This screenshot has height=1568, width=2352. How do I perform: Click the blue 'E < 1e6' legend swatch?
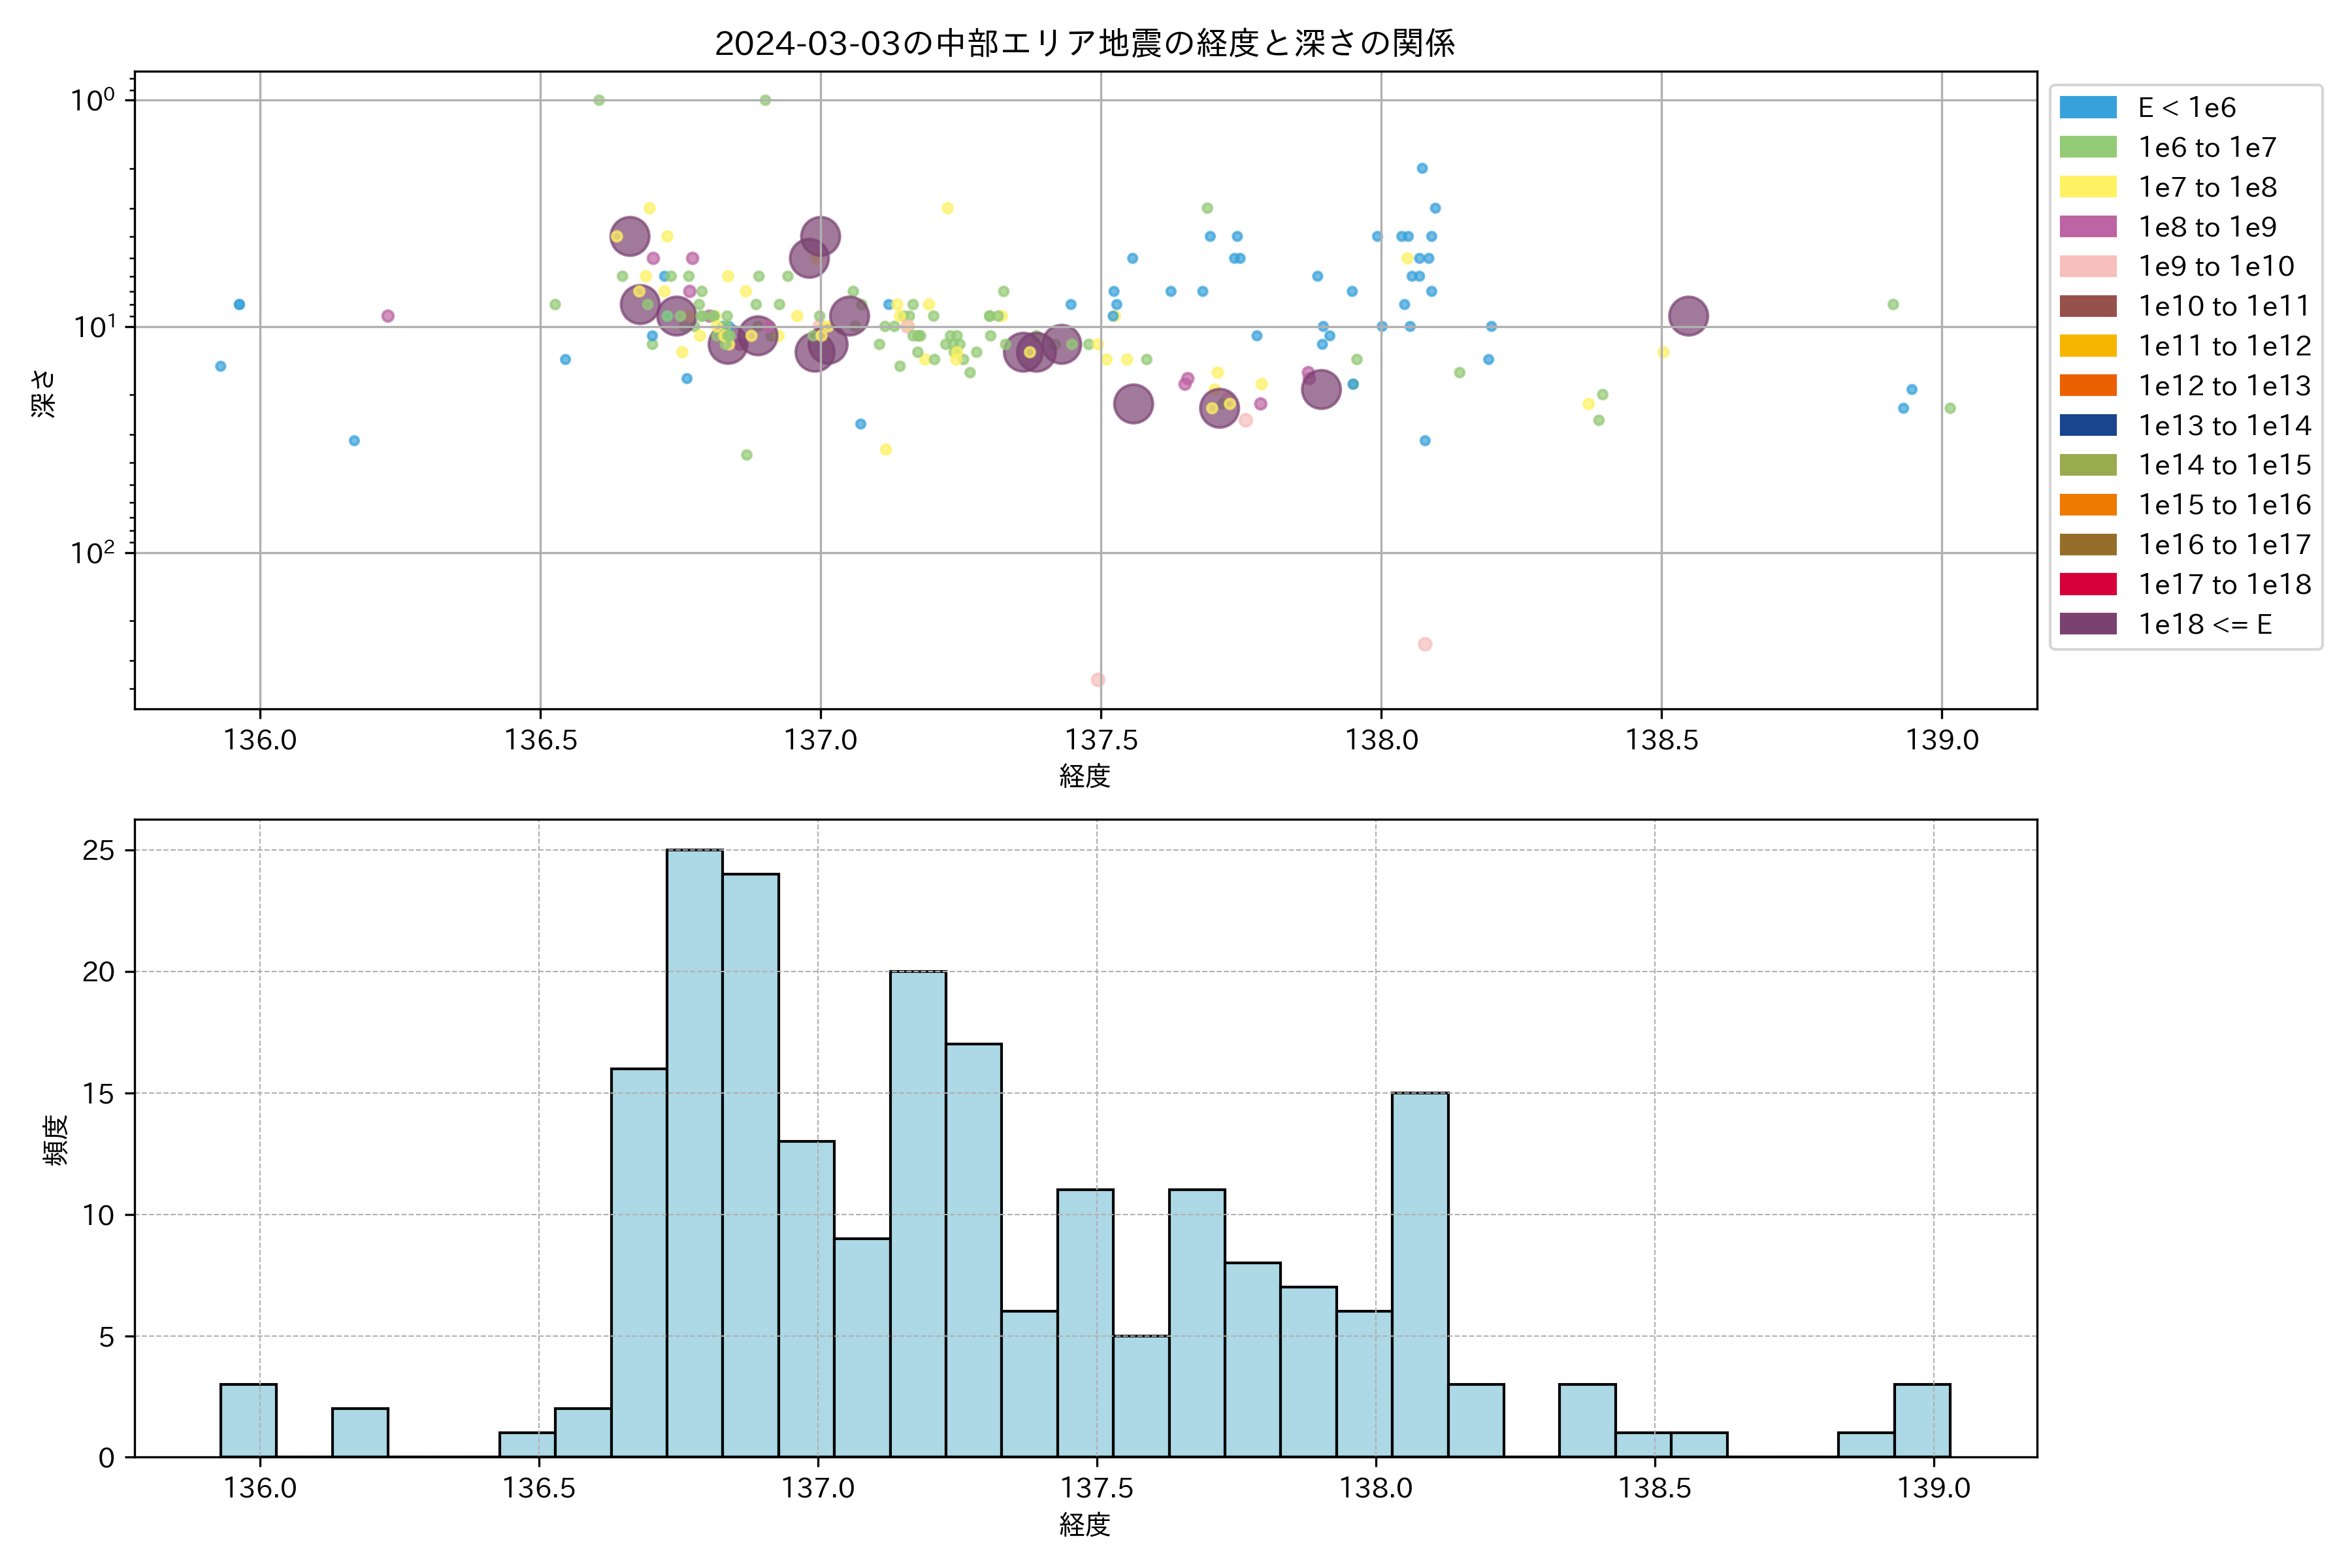pos(2088,107)
